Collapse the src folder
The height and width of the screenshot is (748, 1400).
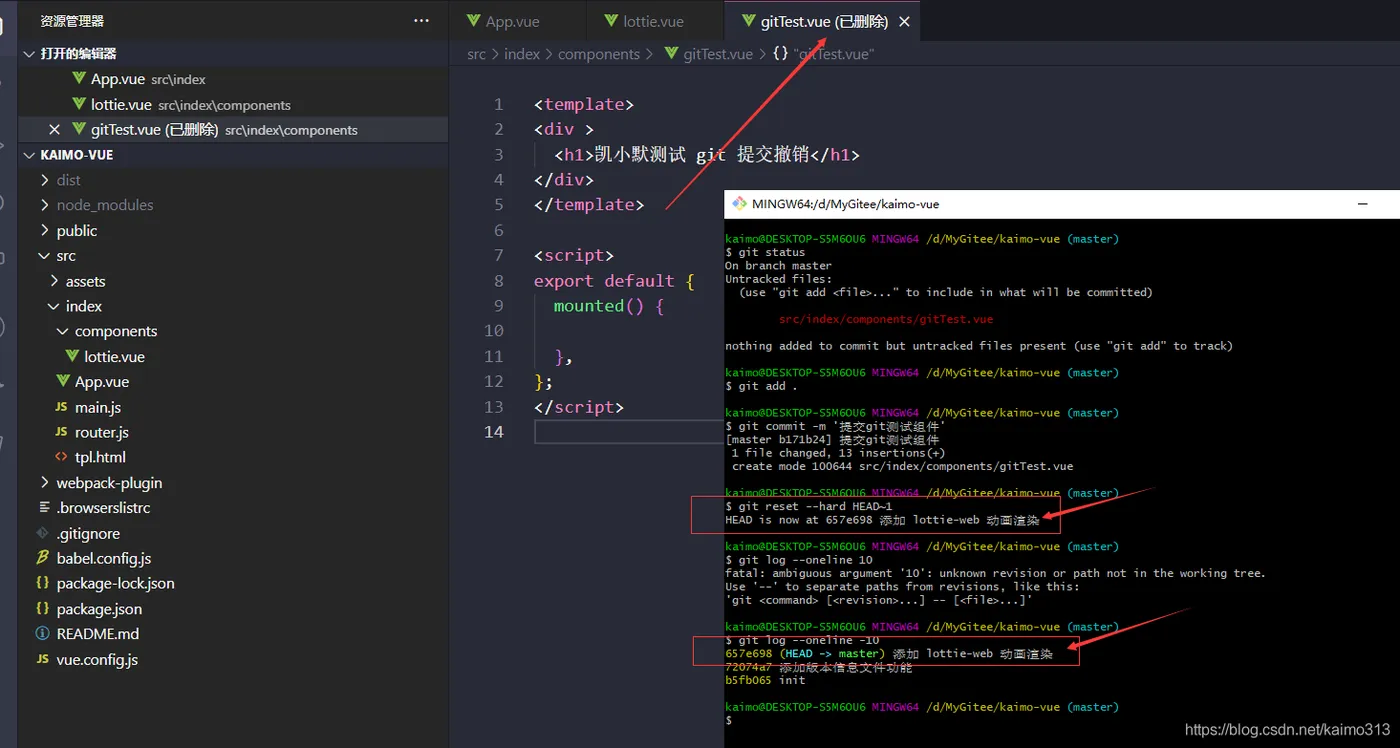coord(44,256)
